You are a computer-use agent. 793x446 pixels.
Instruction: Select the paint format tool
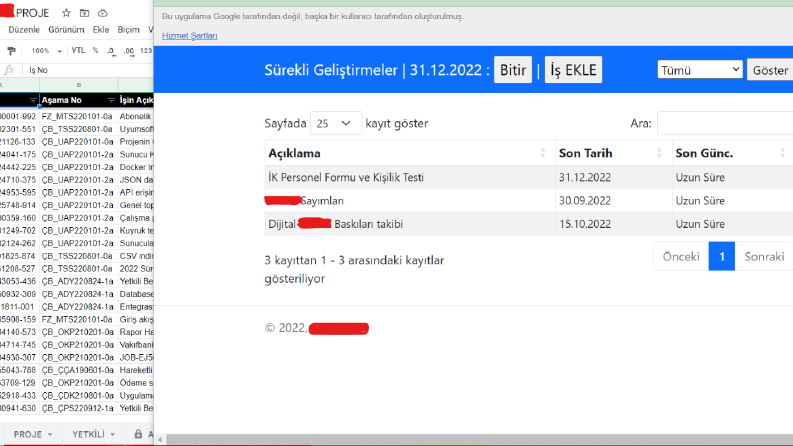click(x=11, y=51)
